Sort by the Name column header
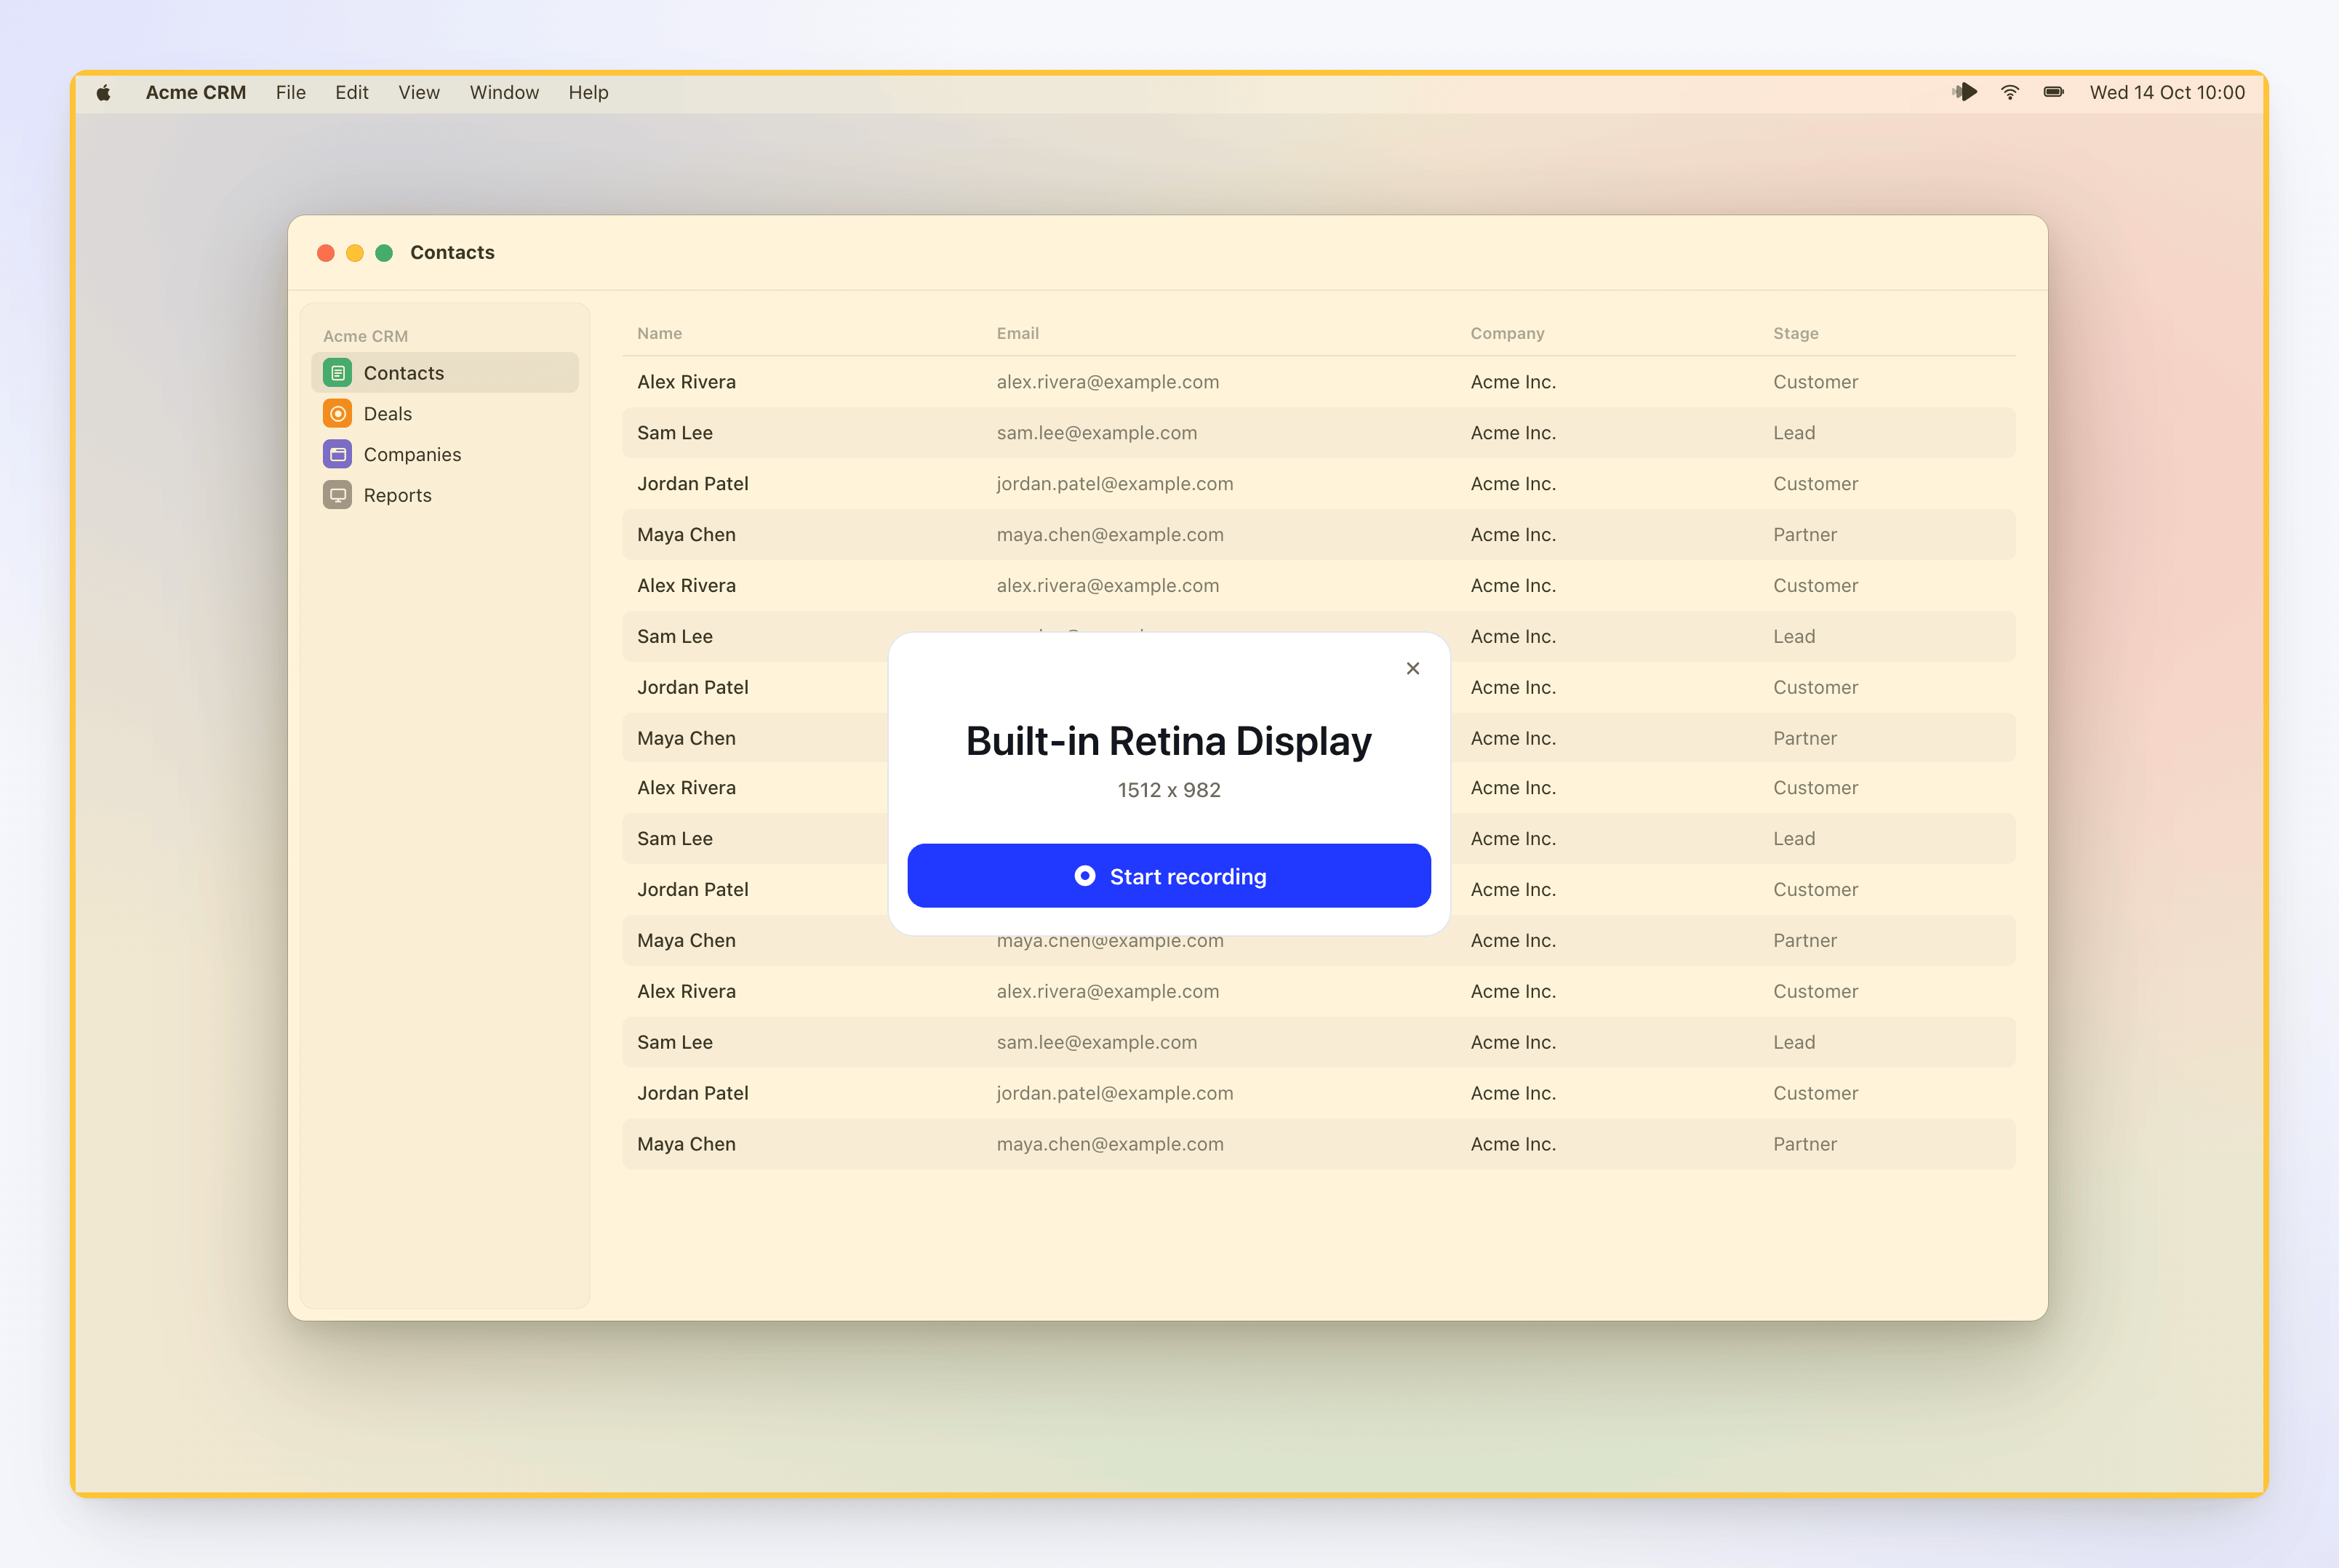 659,333
